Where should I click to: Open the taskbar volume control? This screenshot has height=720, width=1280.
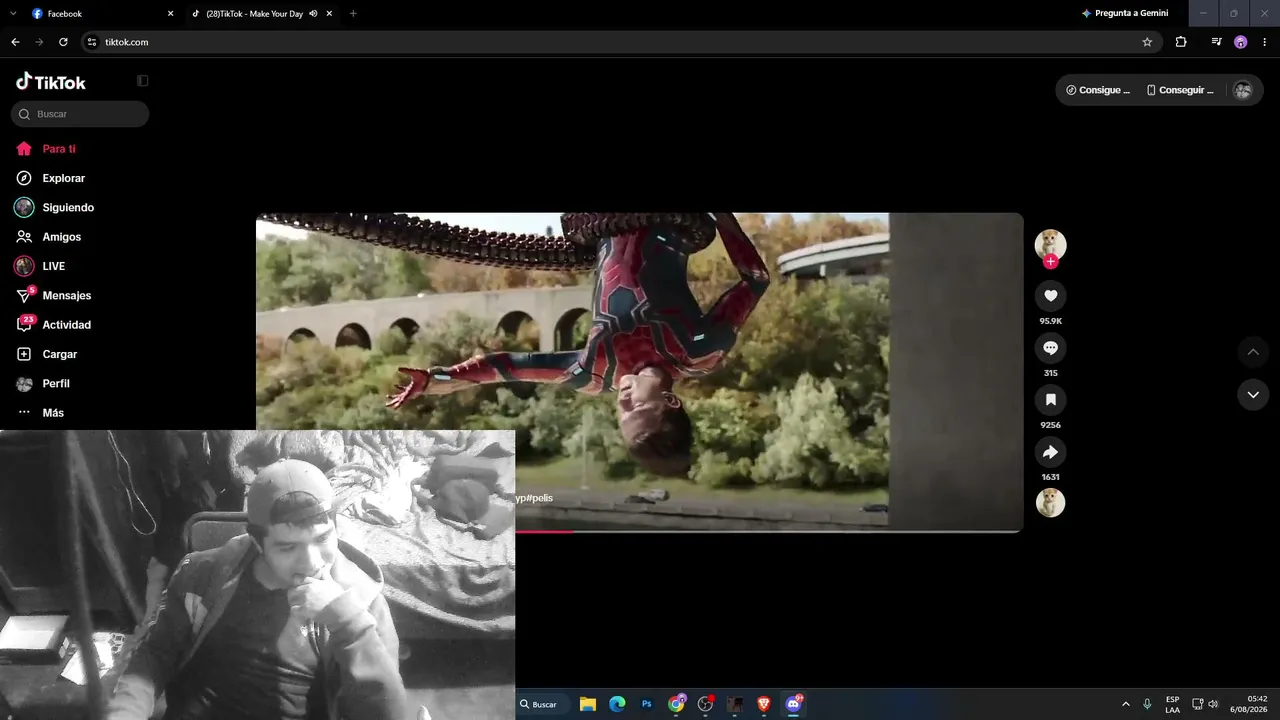coord(1214,704)
